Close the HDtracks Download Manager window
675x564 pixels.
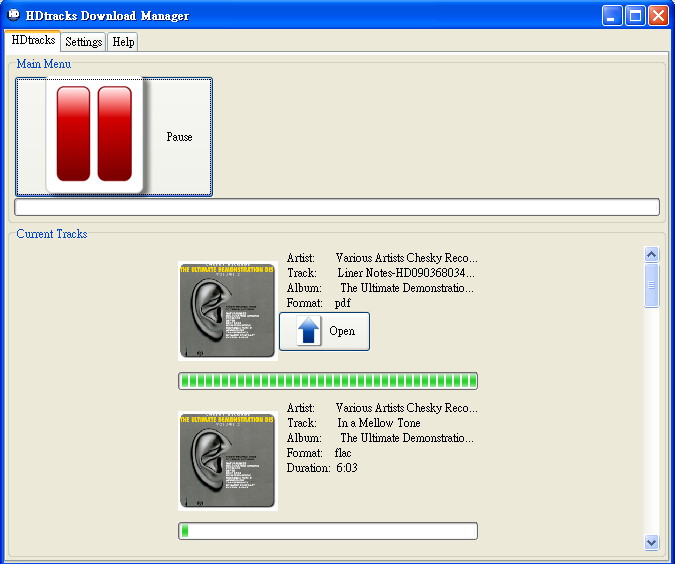(x=658, y=16)
